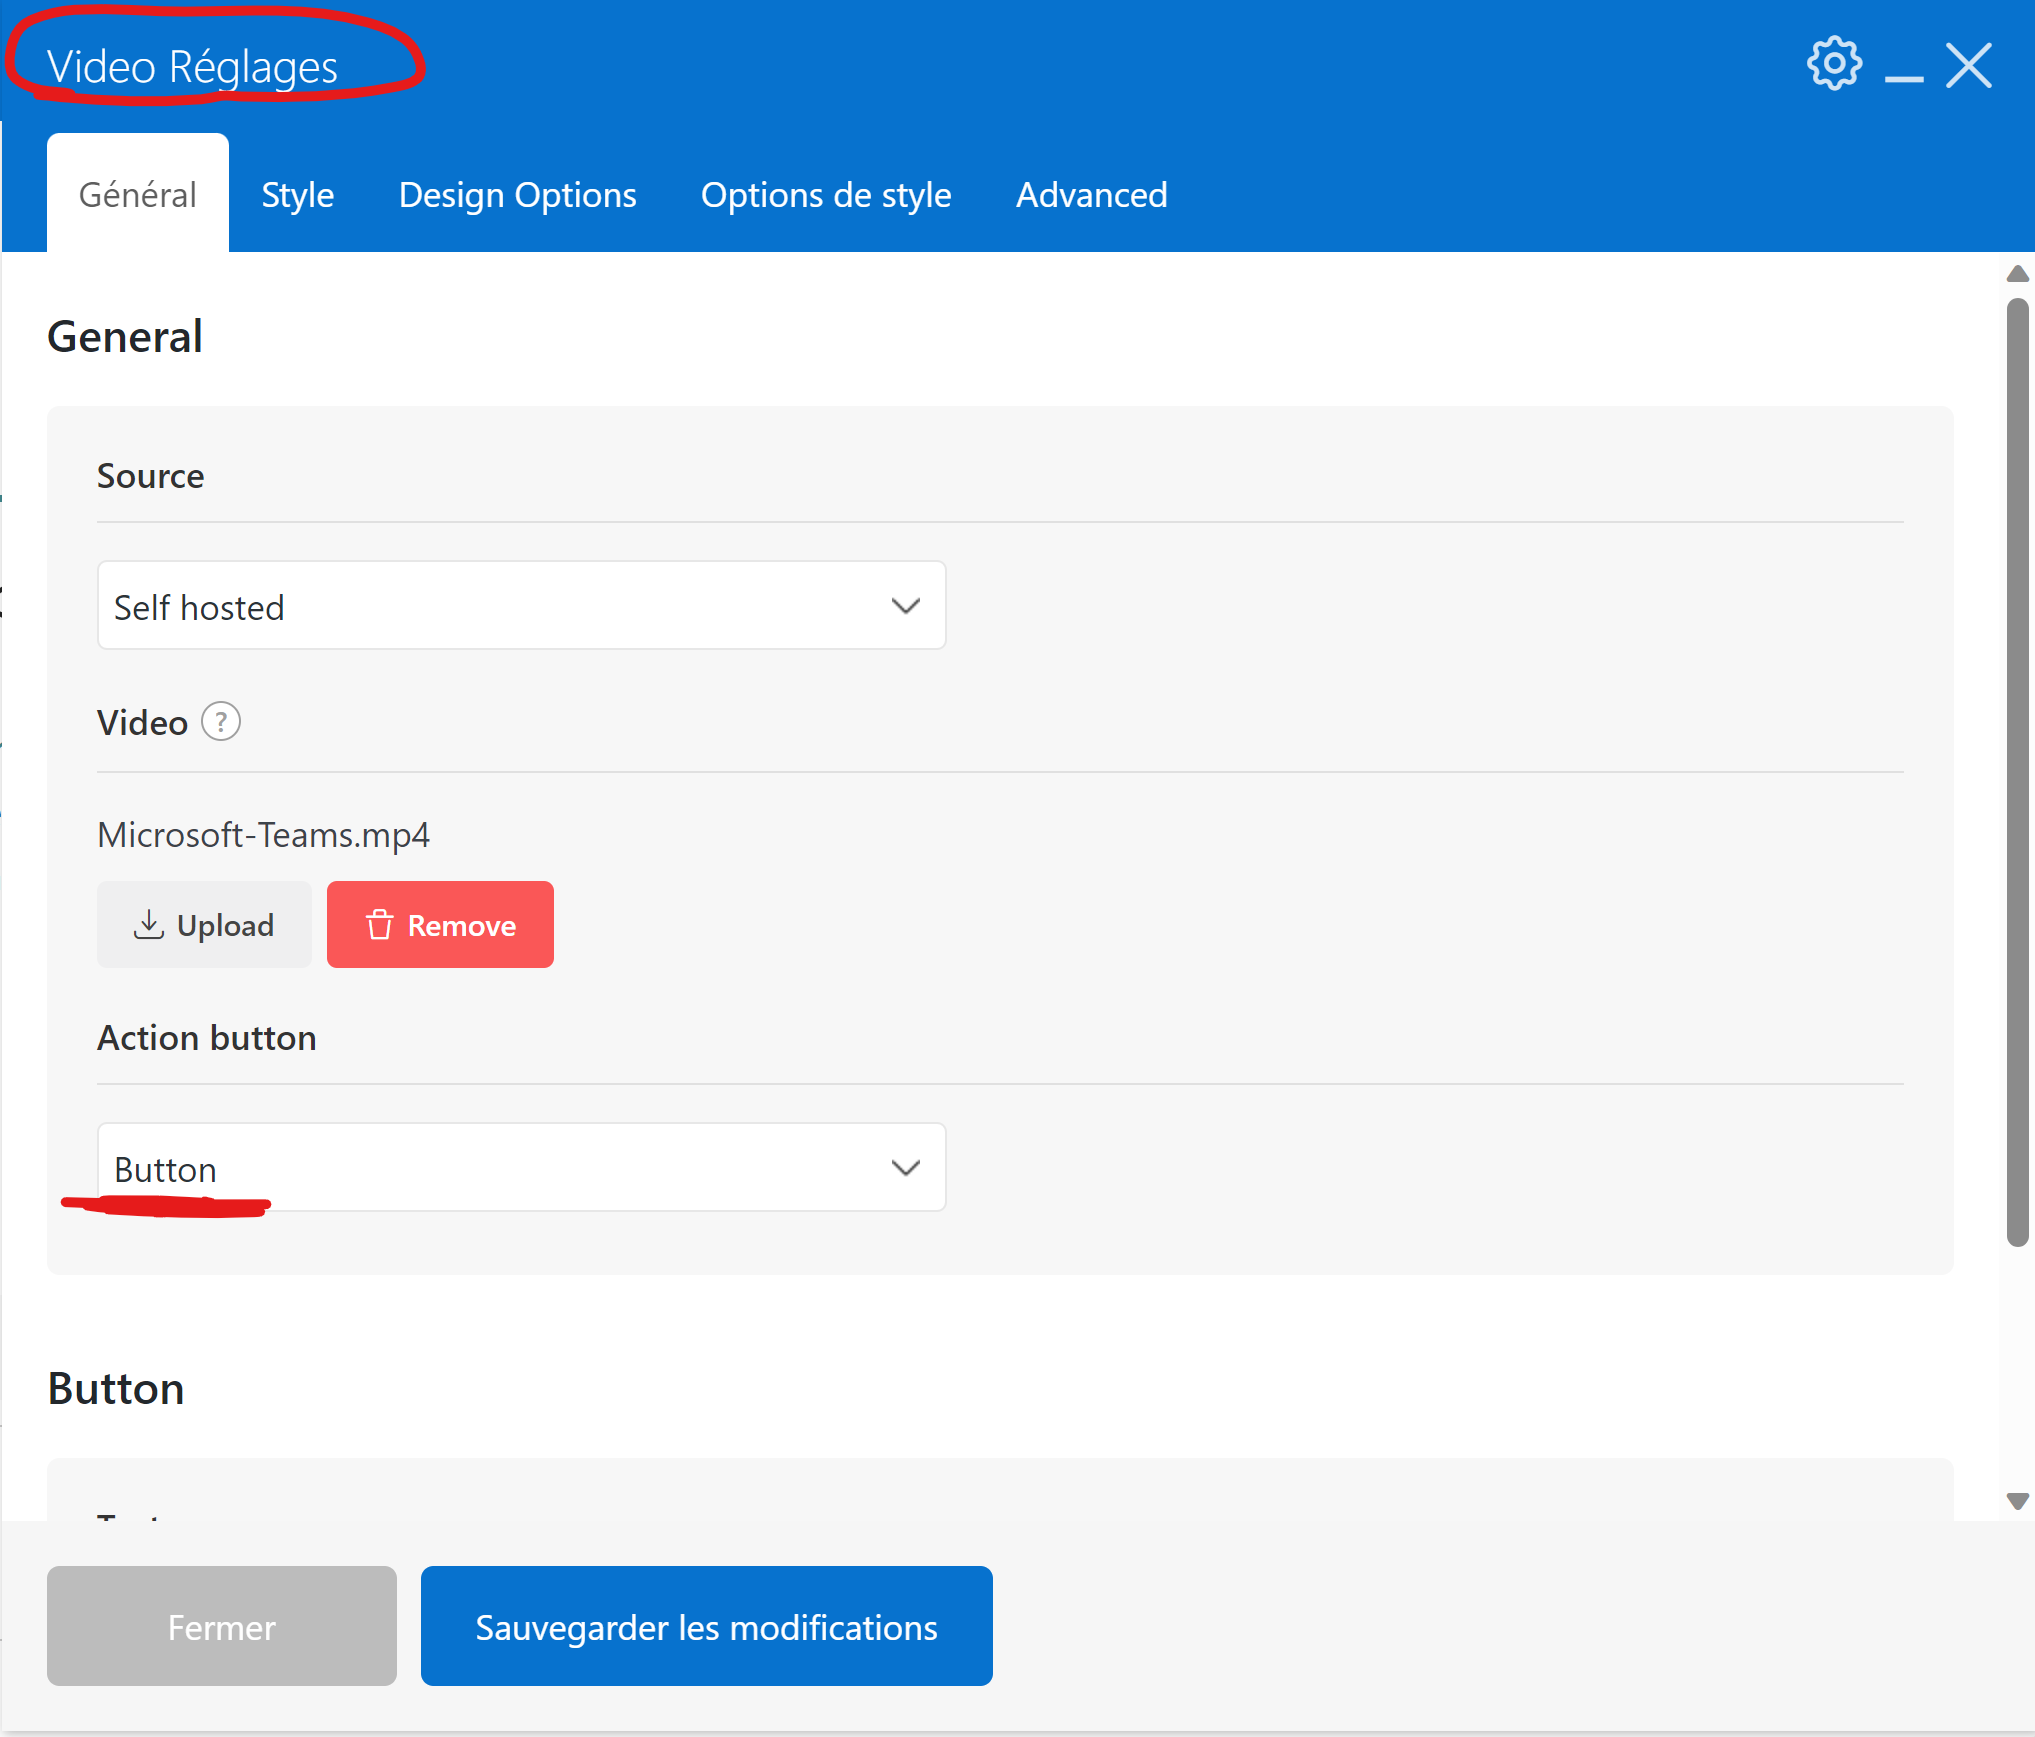Click the Video help question mark icon

[x=221, y=721]
